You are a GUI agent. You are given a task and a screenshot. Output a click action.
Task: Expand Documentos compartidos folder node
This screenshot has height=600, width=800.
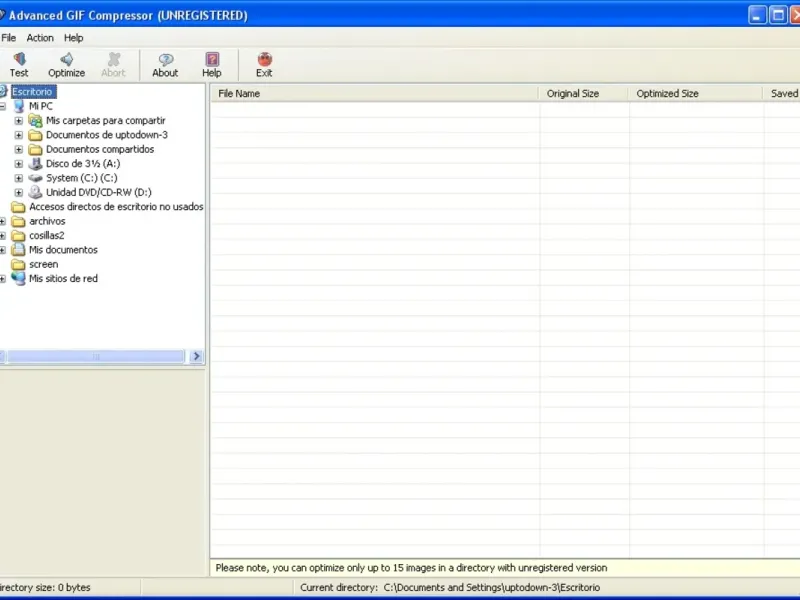(x=18, y=149)
